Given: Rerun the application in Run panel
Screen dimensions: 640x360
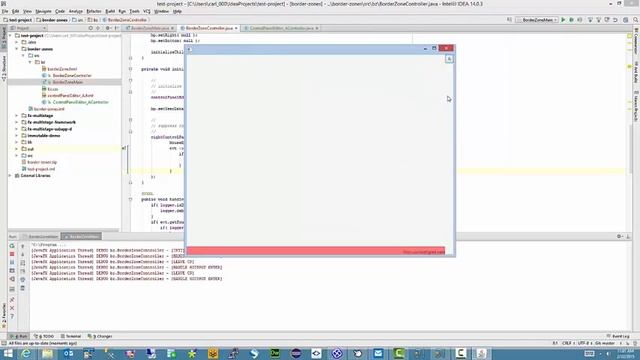Looking at the screenshot, I should (x=12, y=246).
